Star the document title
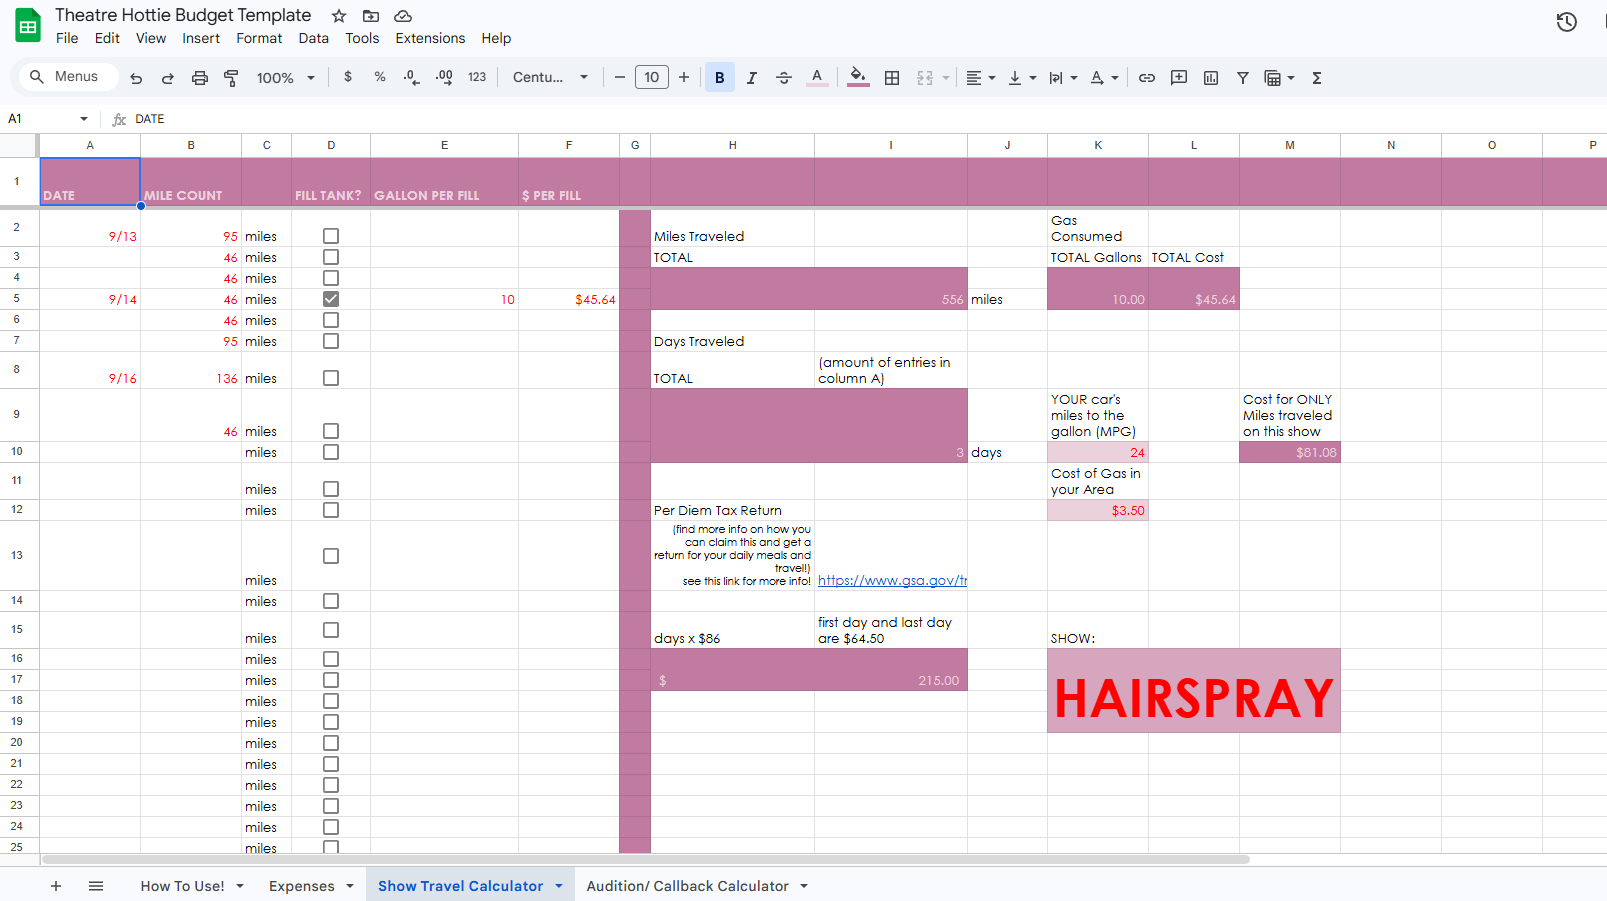The image size is (1607, 901). tap(339, 16)
